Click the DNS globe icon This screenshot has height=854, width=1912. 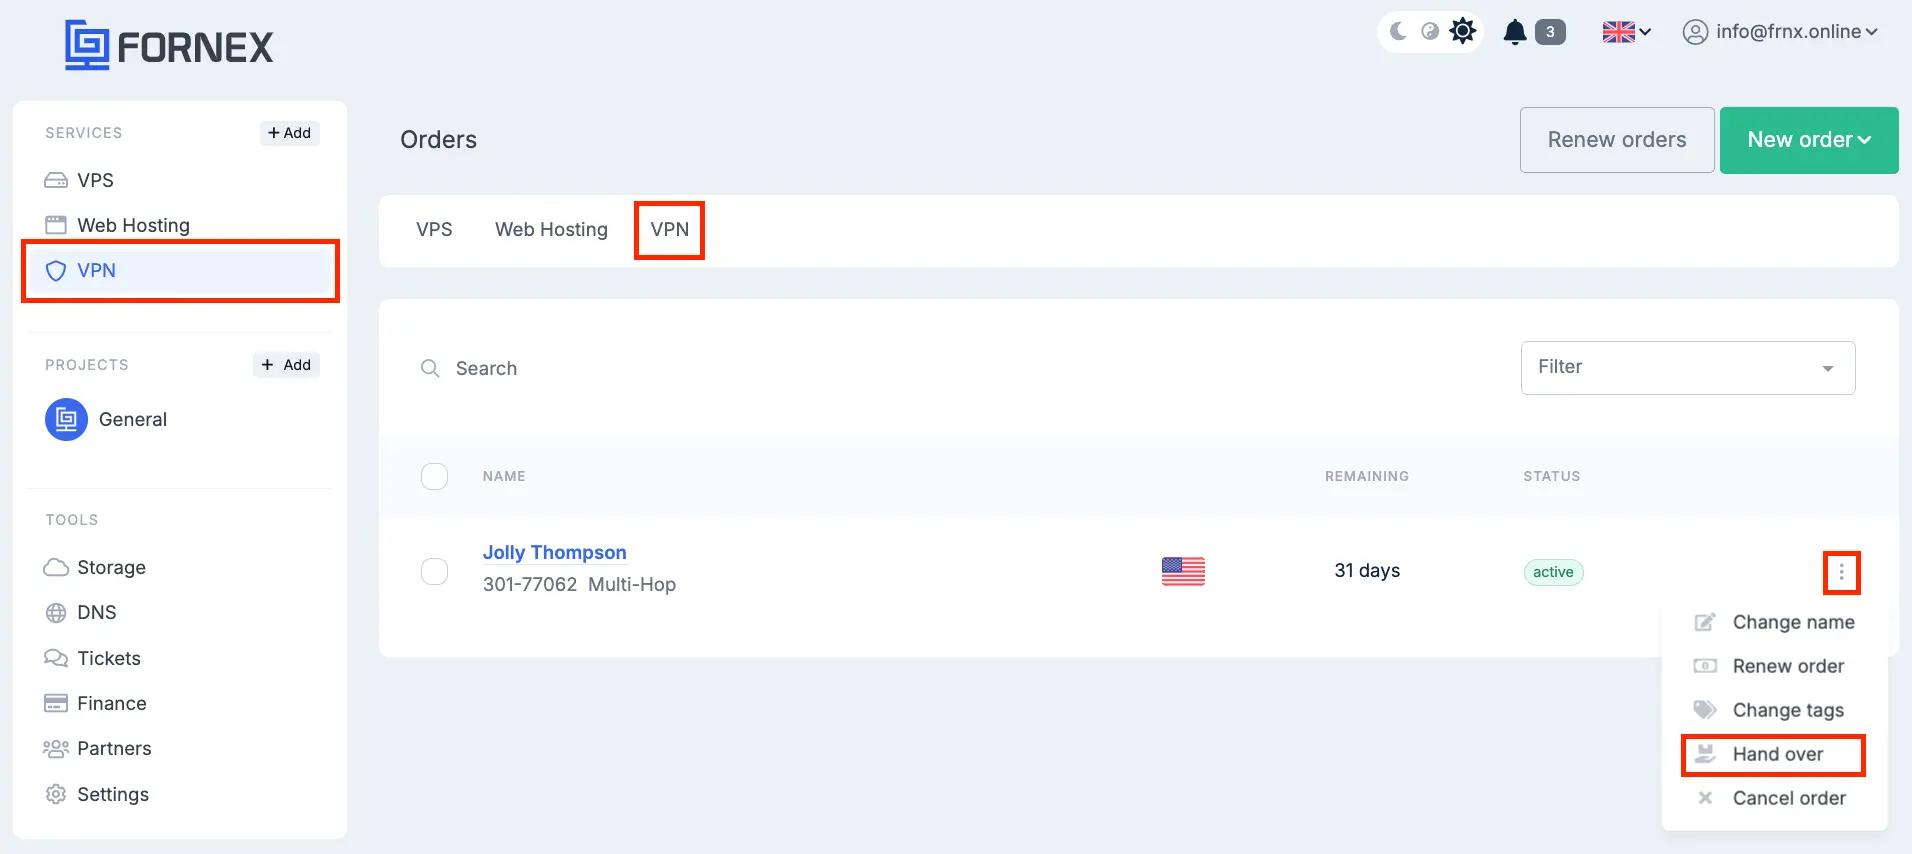[56, 613]
